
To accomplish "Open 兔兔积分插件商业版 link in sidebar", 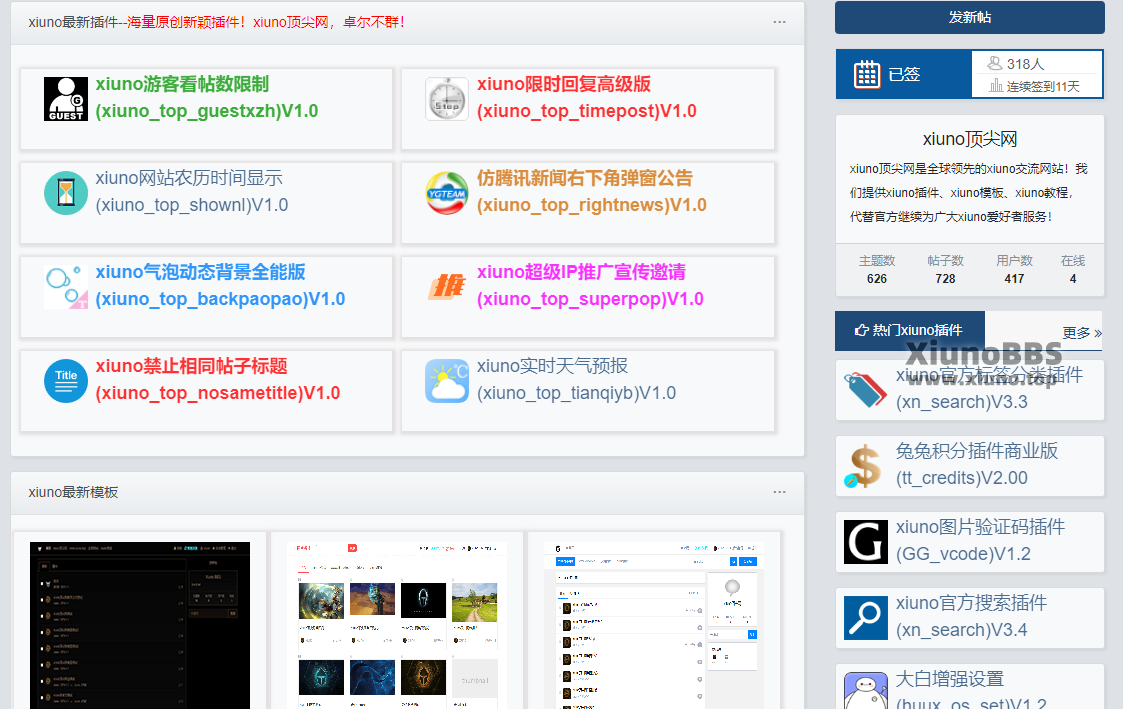I will (x=977, y=464).
